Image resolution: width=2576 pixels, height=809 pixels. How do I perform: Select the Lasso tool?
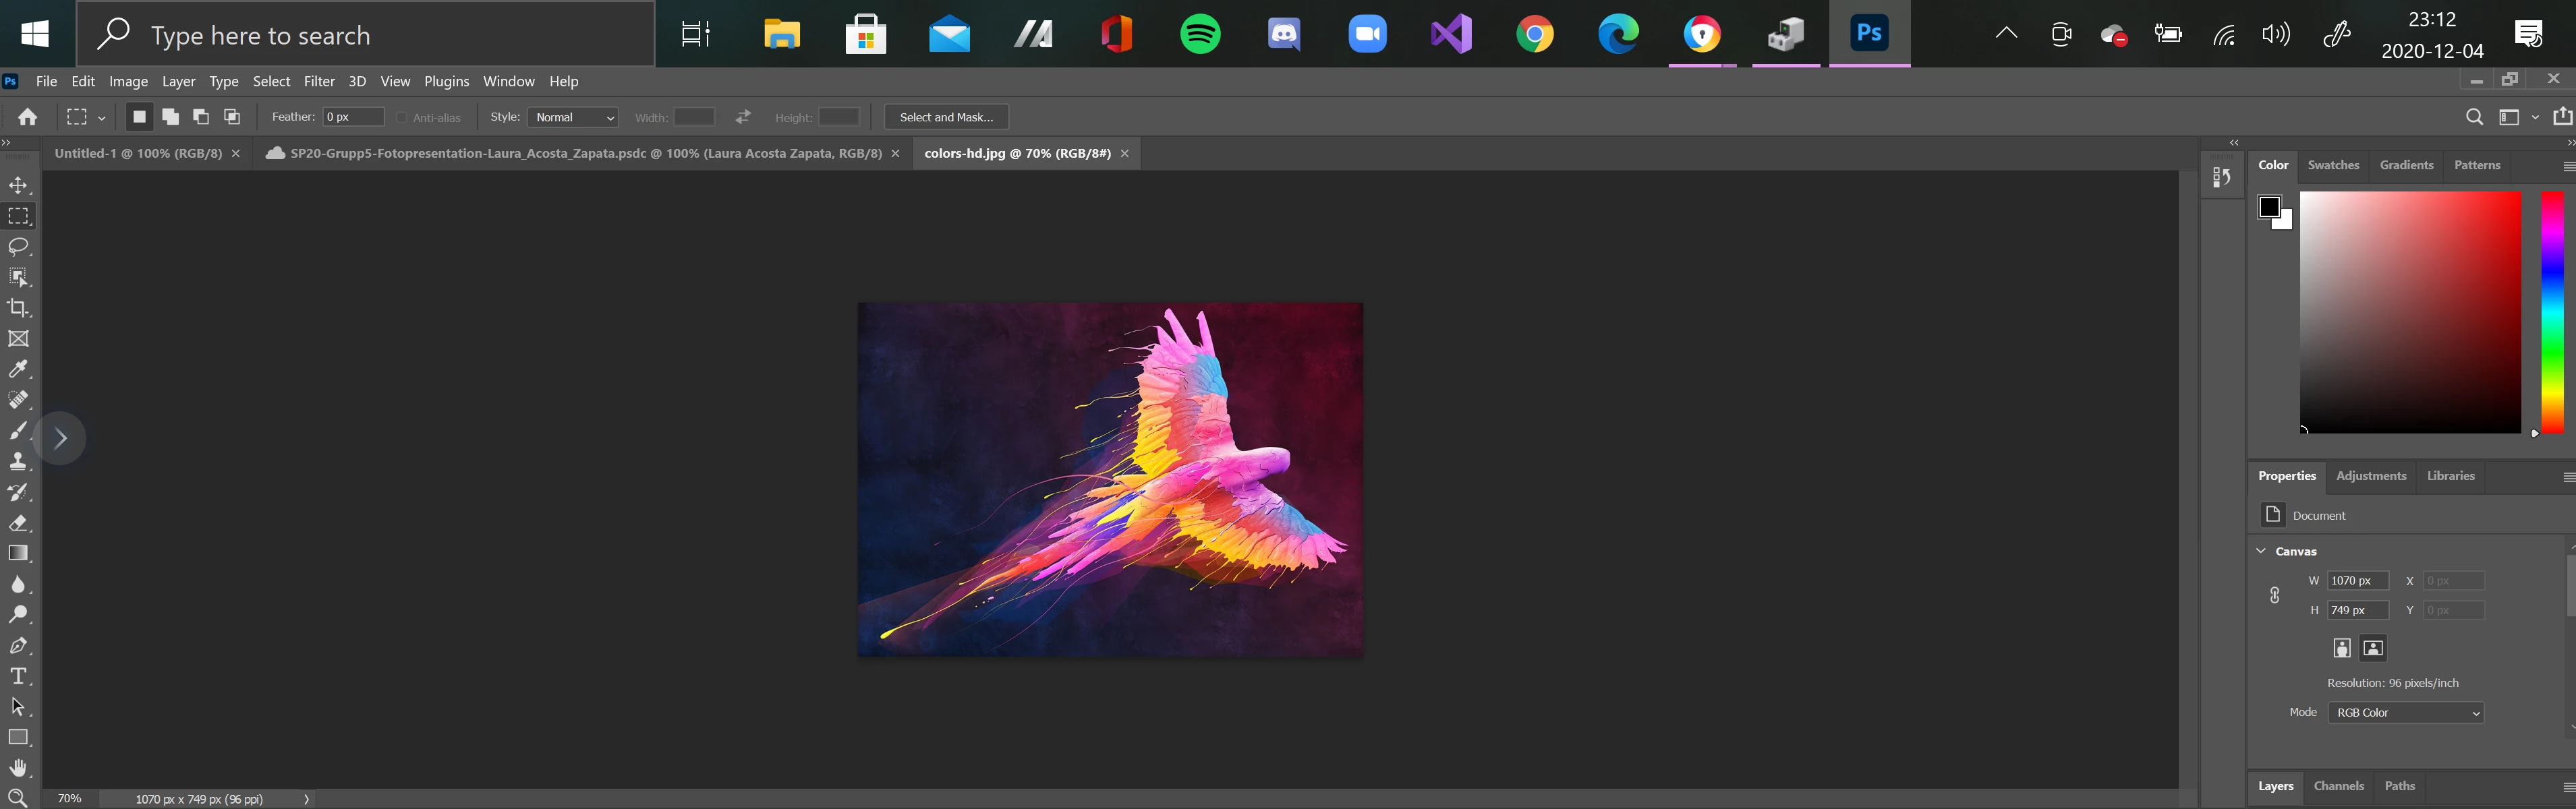coord(18,247)
